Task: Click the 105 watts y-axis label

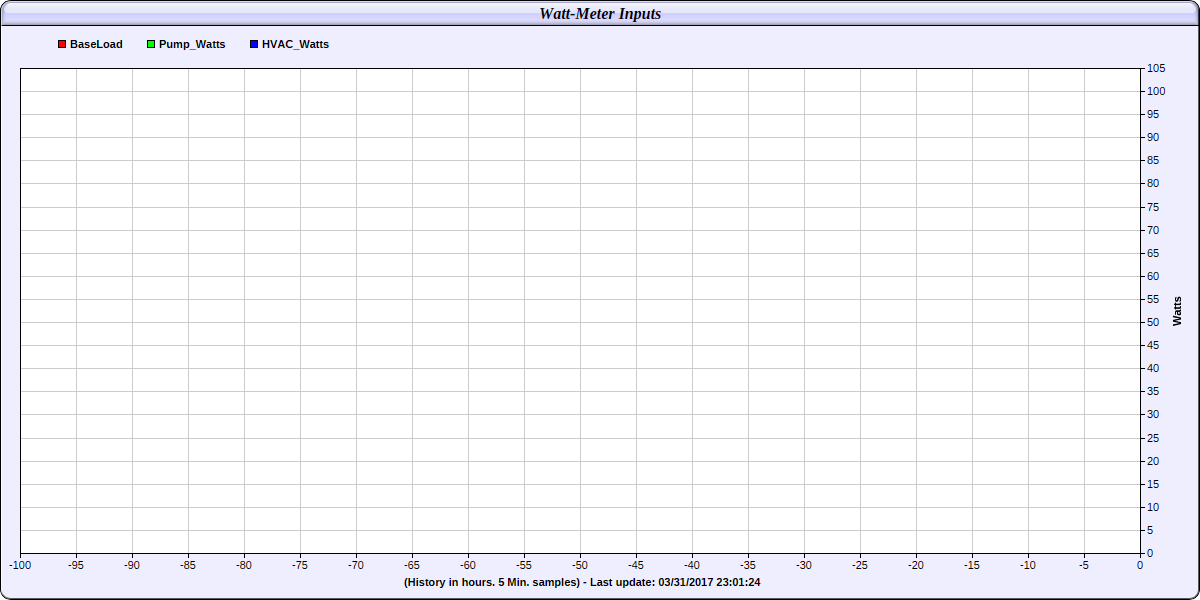Action: click(x=1156, y=68)
